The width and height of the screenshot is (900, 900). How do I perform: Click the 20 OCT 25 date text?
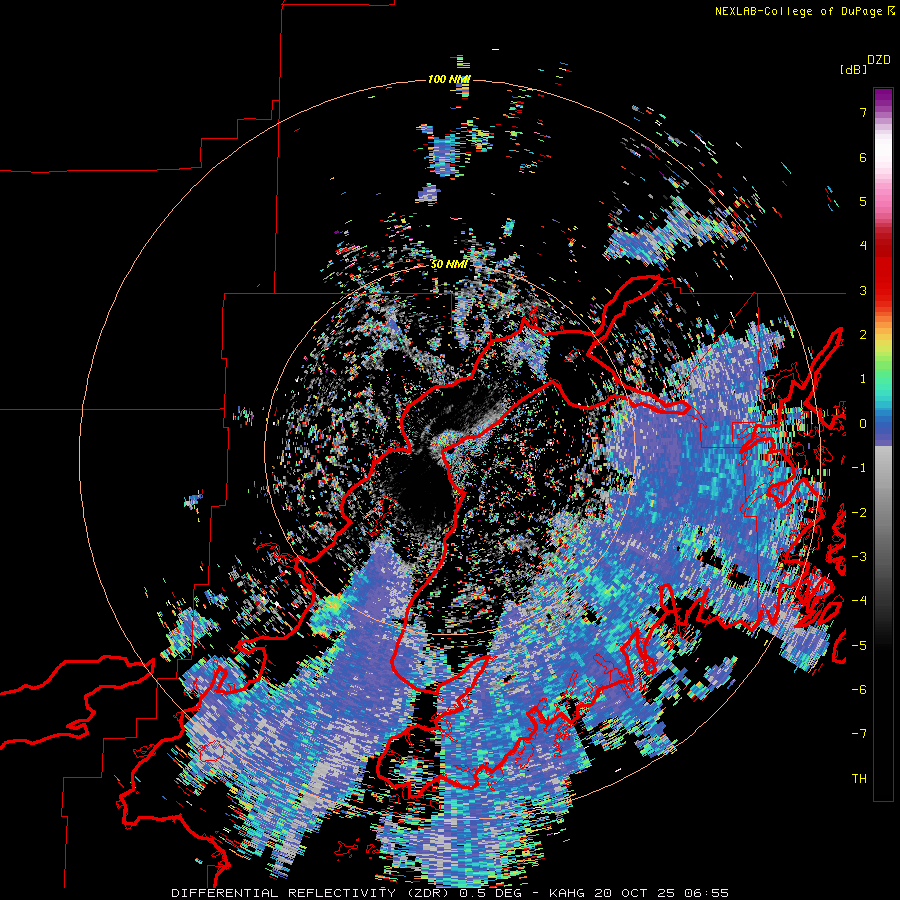click(x=638, y=893)
